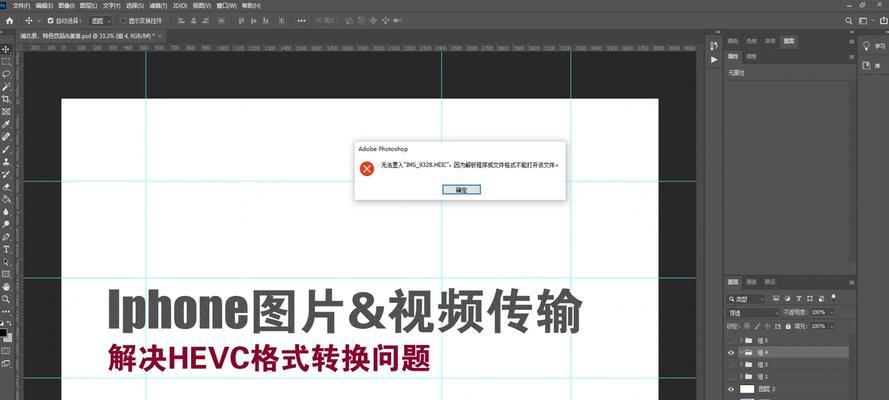The width and height of the screenshot is (889, 400).
Task: Open the 不透明度 opacity dropdown arrow
Action: click(x=831, y=312)
